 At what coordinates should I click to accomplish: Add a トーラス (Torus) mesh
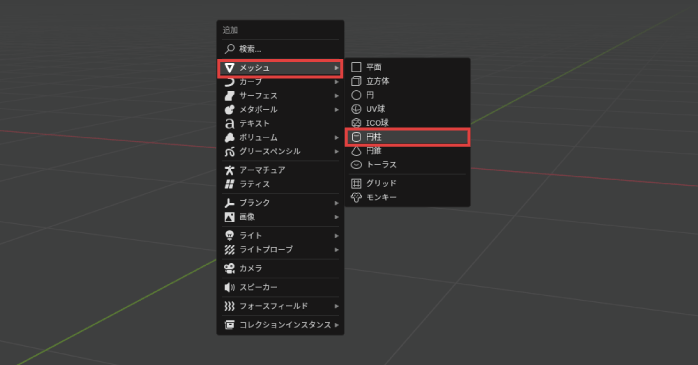(x=407, y=165)
